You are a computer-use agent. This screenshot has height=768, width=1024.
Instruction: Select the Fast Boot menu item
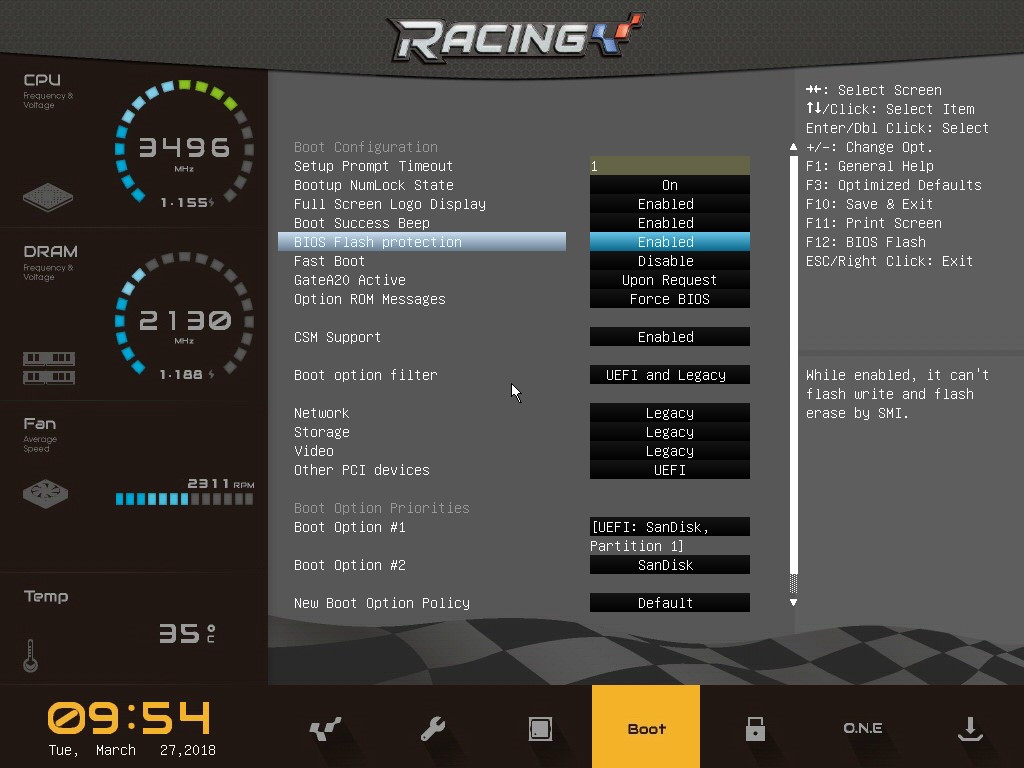(x=329, y=261)
